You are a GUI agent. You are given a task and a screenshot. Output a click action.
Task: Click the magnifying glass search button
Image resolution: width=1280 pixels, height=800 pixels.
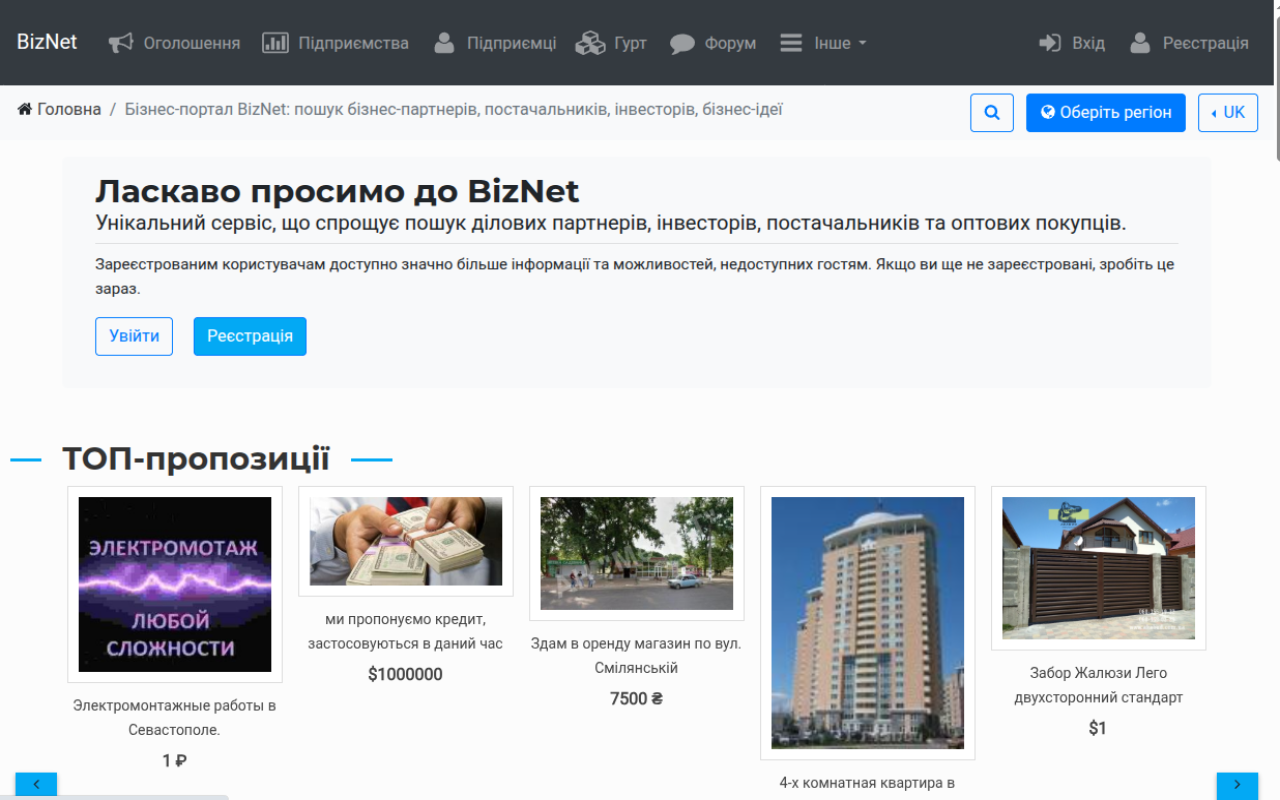(x=992, y=112)
